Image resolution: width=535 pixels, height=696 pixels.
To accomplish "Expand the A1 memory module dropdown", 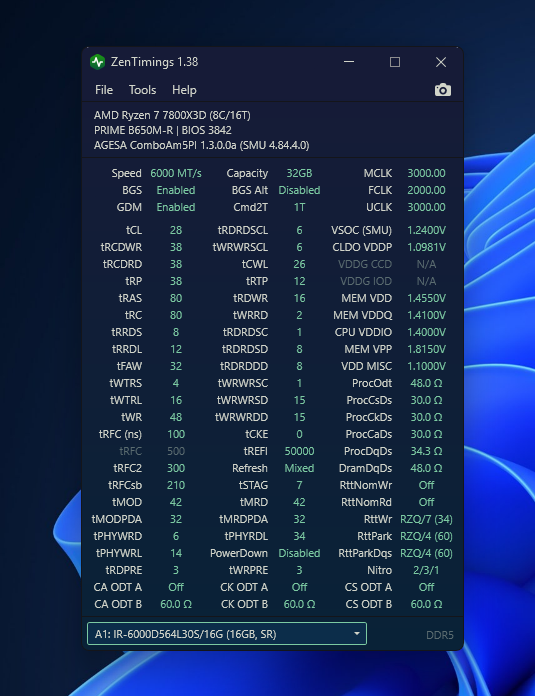I will (x=227, y=634).
